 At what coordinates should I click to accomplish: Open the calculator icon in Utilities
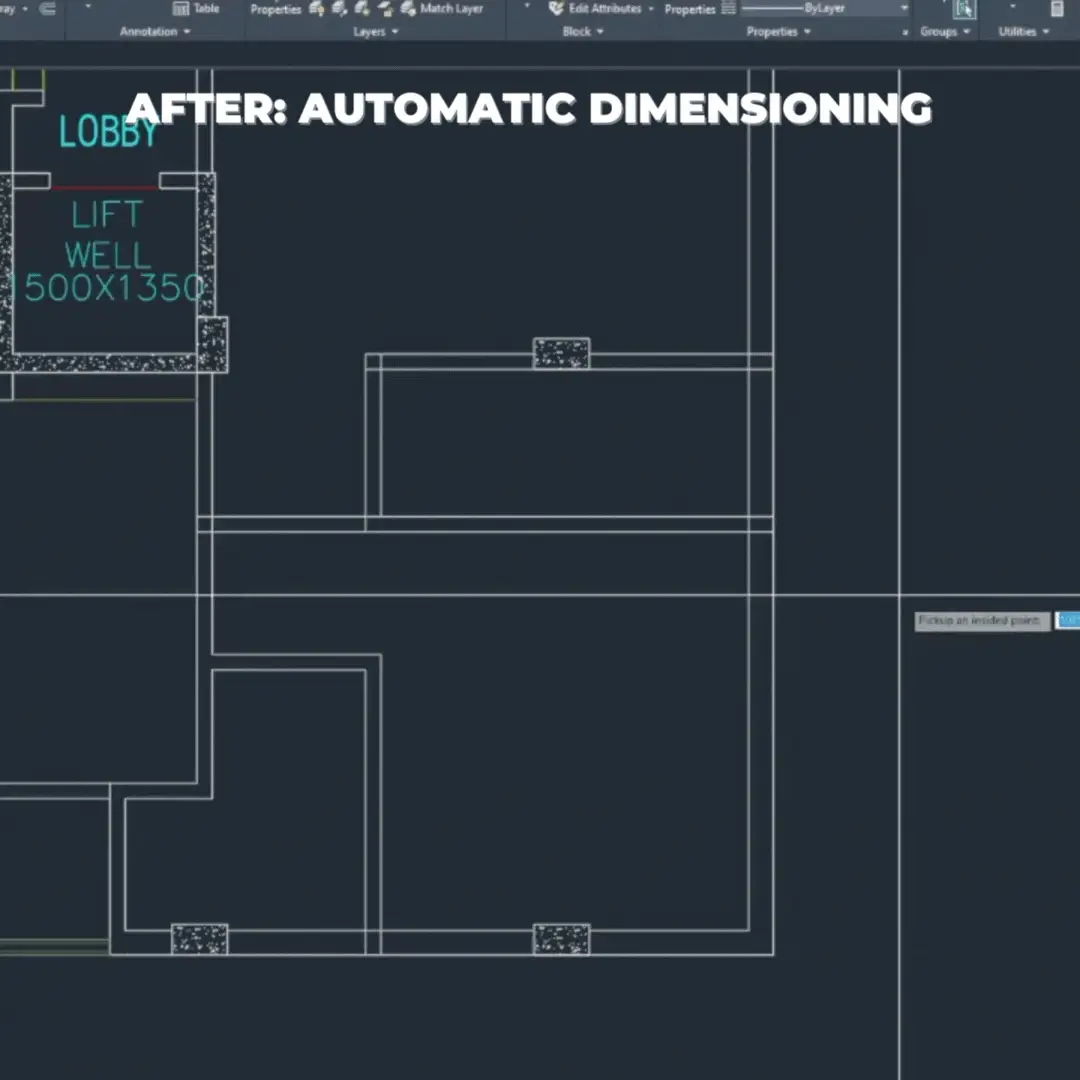click(1057, 9)
